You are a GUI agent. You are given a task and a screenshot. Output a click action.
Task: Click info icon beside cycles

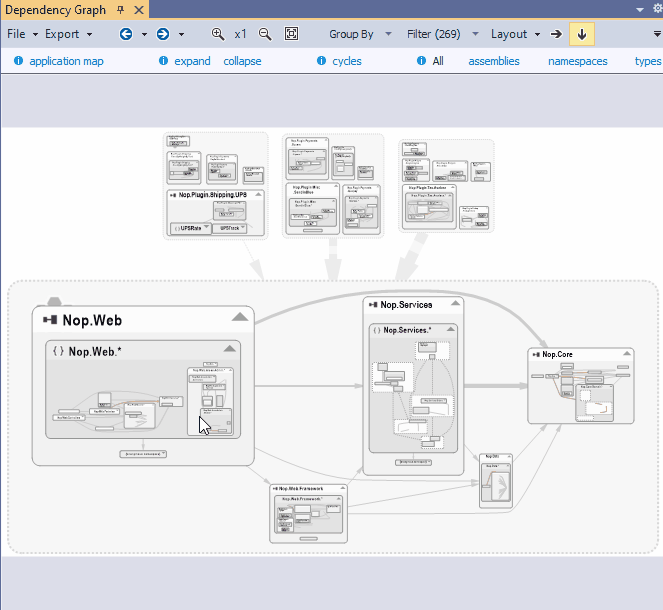(321, 61)
